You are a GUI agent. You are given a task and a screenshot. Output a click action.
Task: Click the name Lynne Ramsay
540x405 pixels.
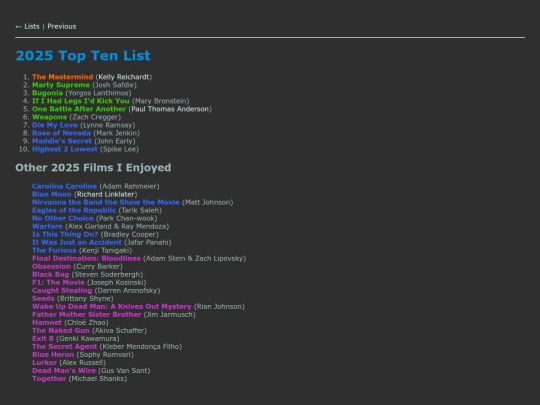click(x=107, y=125)
